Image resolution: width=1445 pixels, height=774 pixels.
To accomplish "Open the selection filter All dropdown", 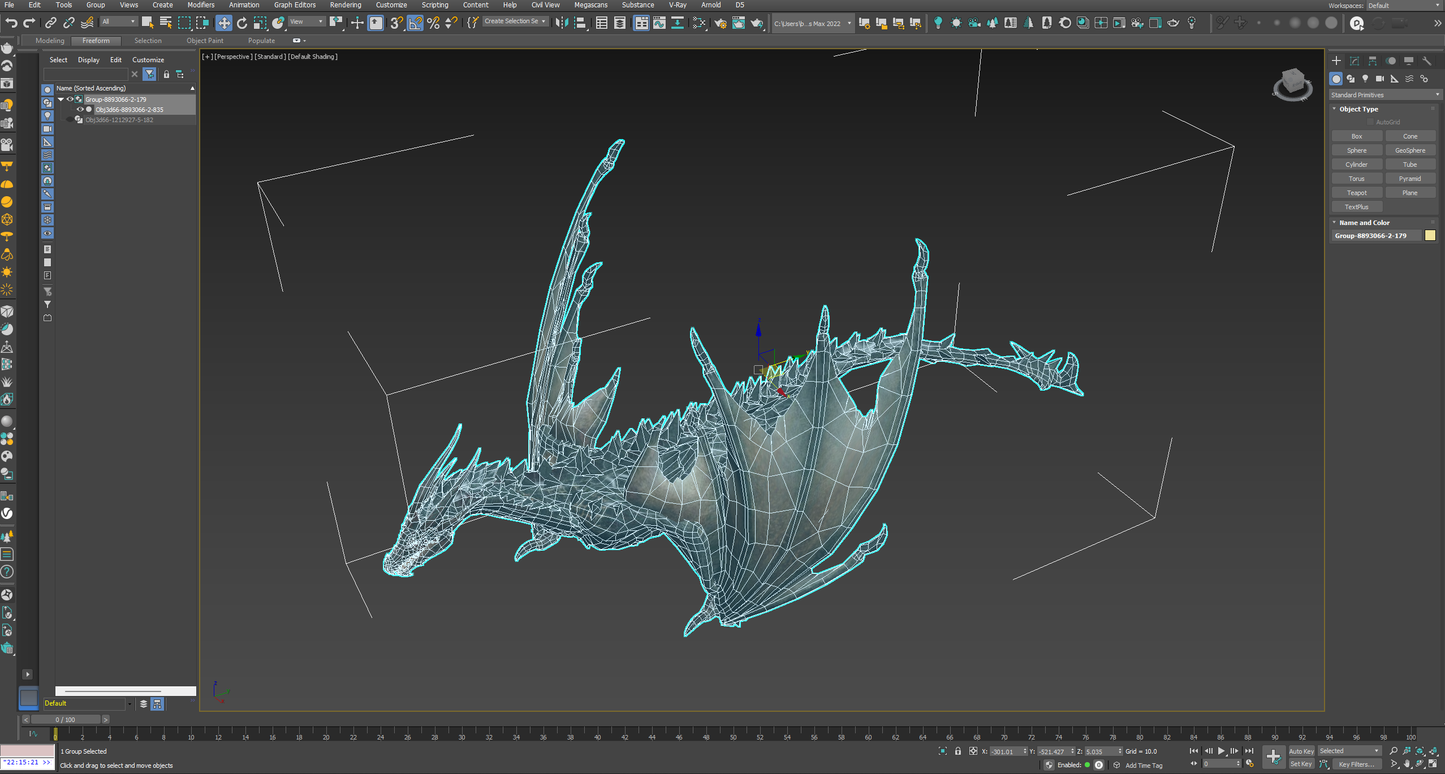I will pyautogui.click(x=119, y=22).
